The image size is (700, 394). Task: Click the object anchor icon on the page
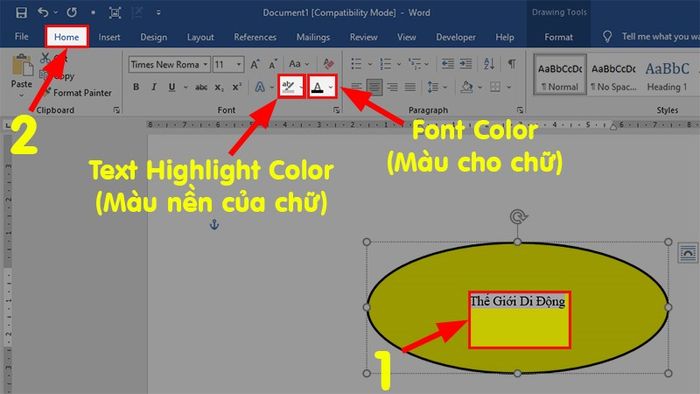(214, 224)
